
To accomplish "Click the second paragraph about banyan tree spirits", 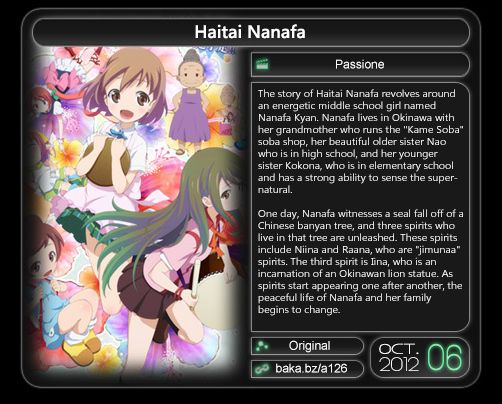I will pos(360,261).
